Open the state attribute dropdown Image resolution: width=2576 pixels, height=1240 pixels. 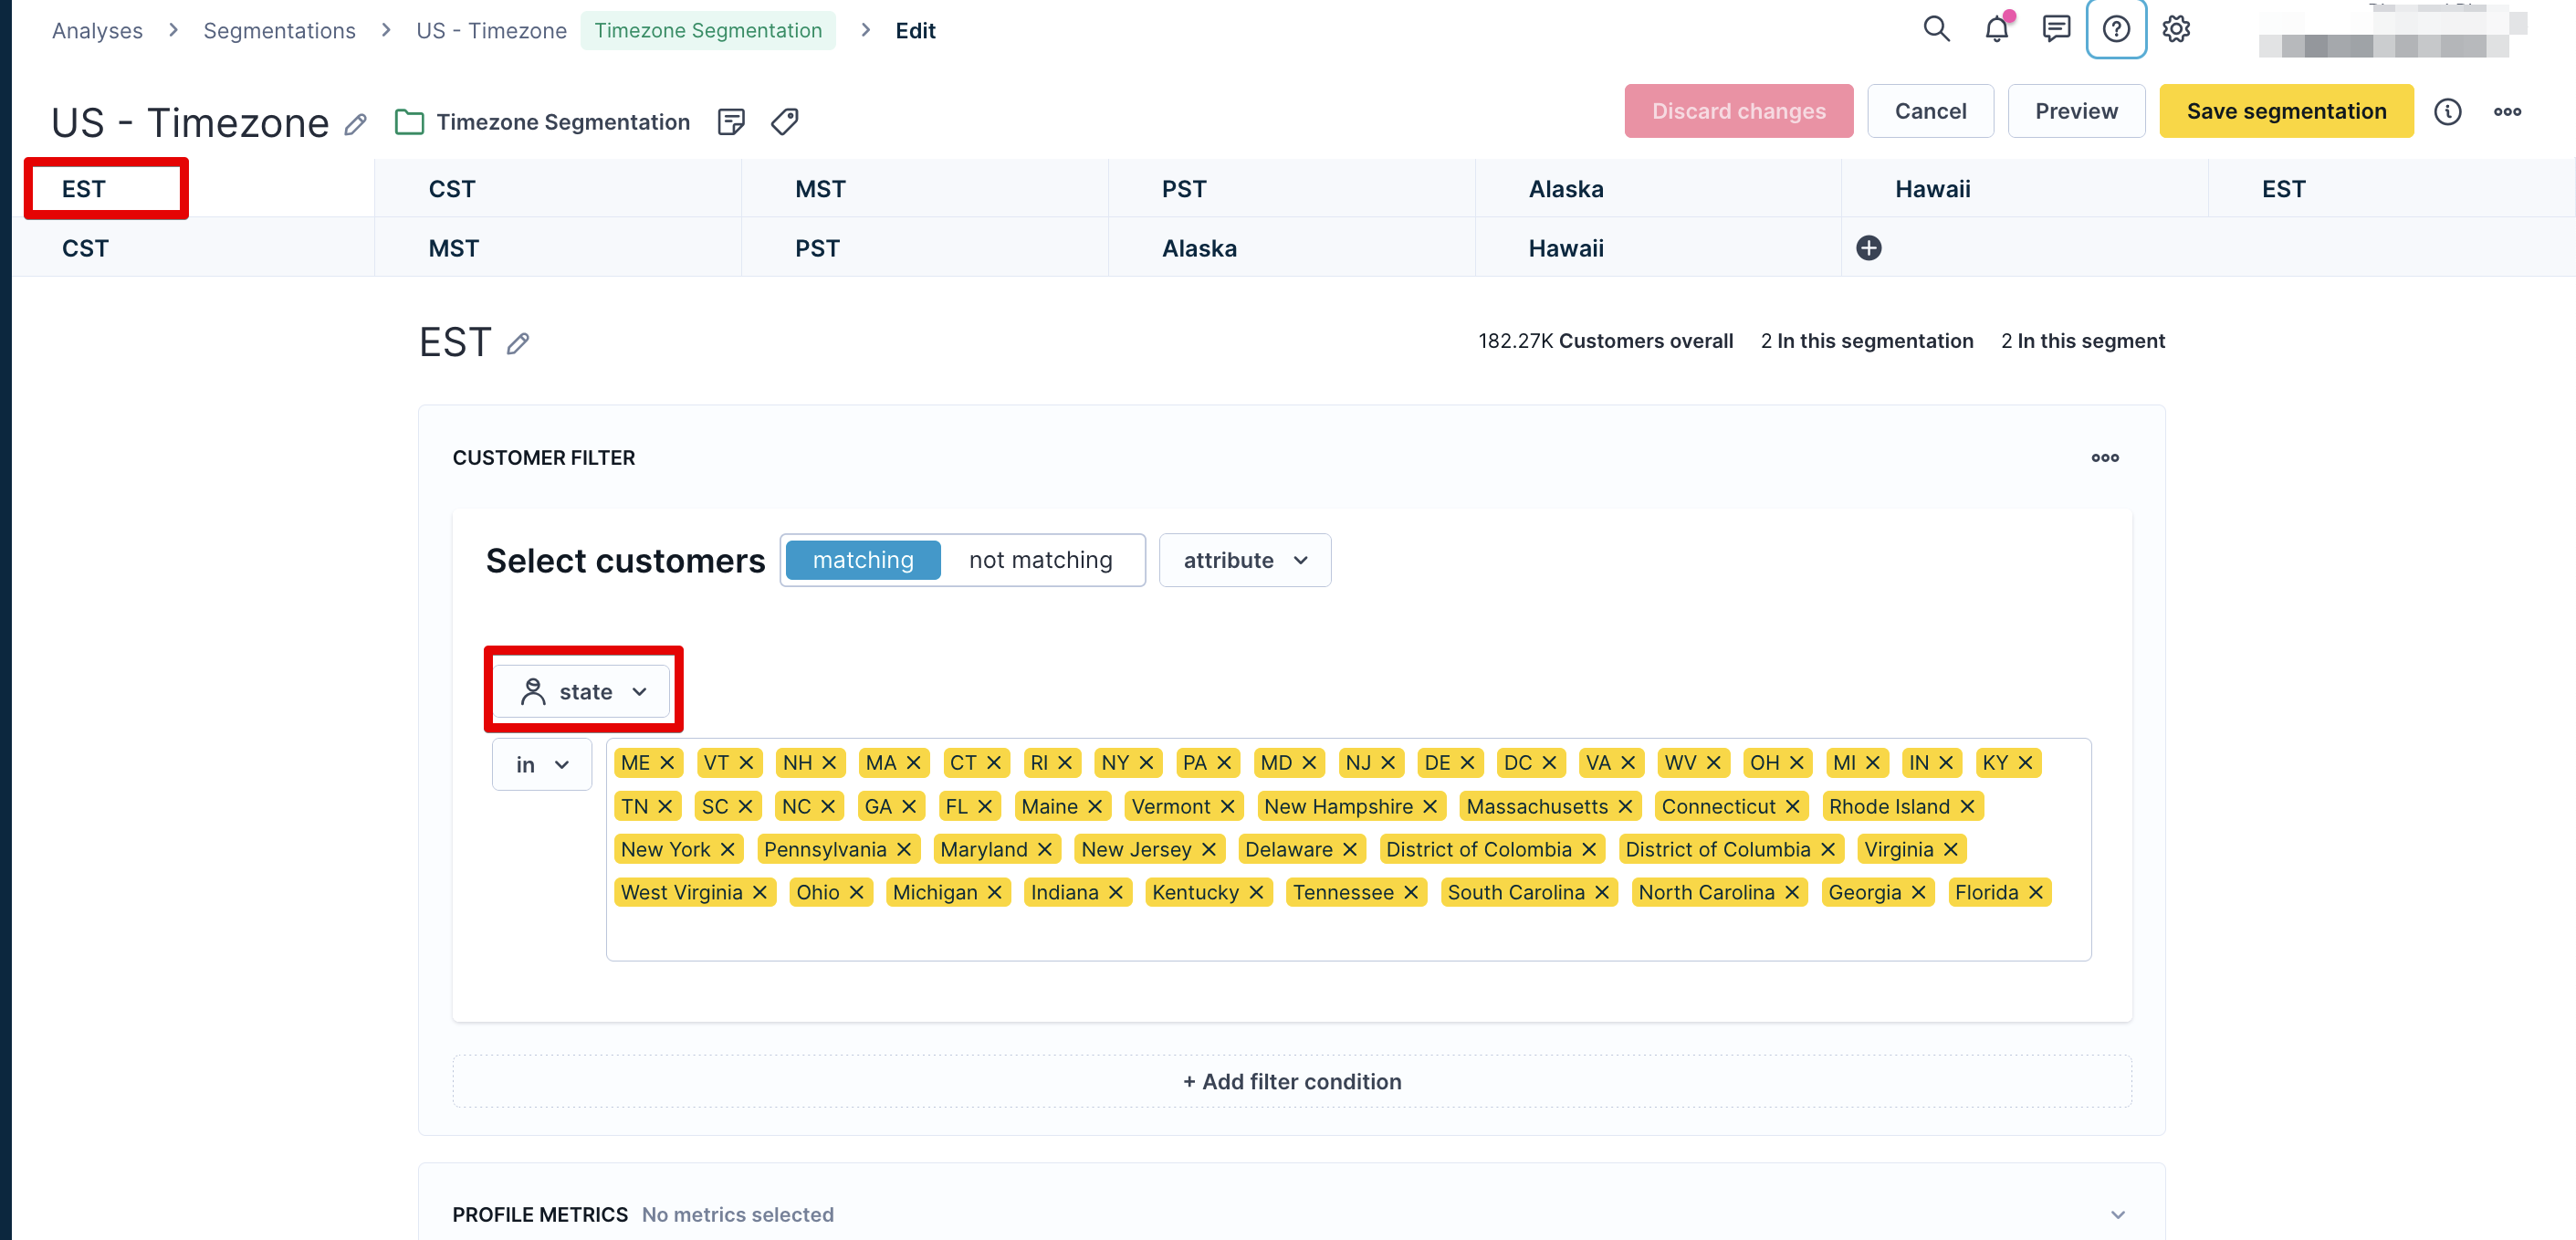584,692
